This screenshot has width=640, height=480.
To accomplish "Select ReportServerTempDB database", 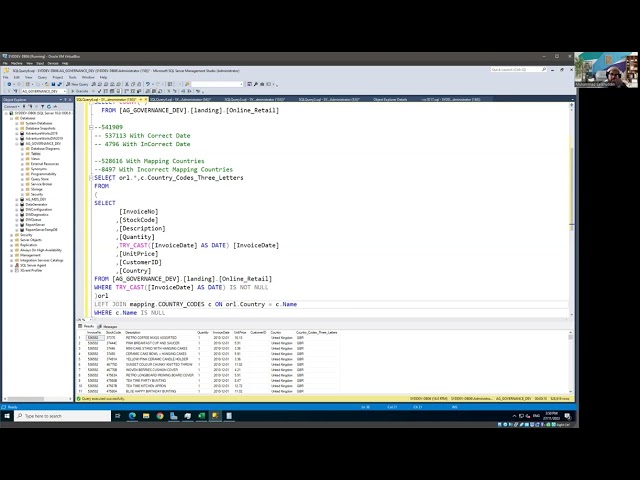I will pyautogui.click(x=41, y=230).
